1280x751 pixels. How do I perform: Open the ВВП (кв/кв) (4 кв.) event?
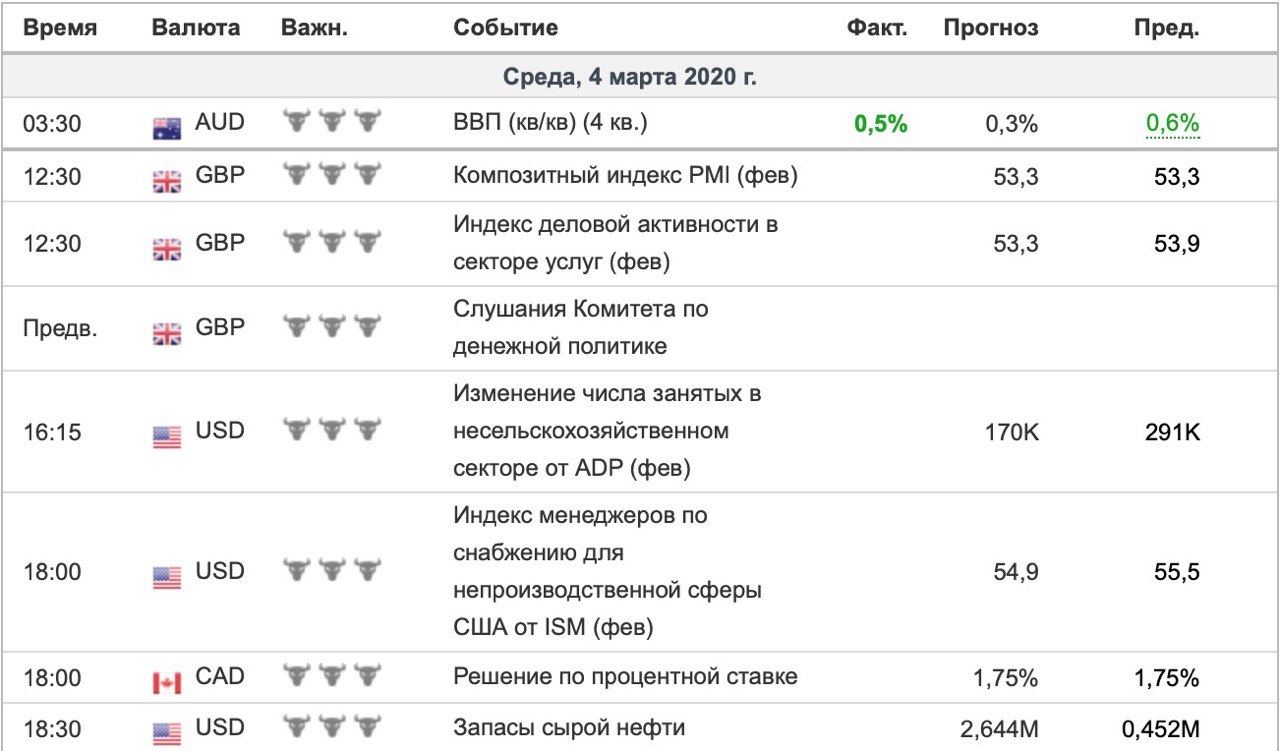coord(551,123)
